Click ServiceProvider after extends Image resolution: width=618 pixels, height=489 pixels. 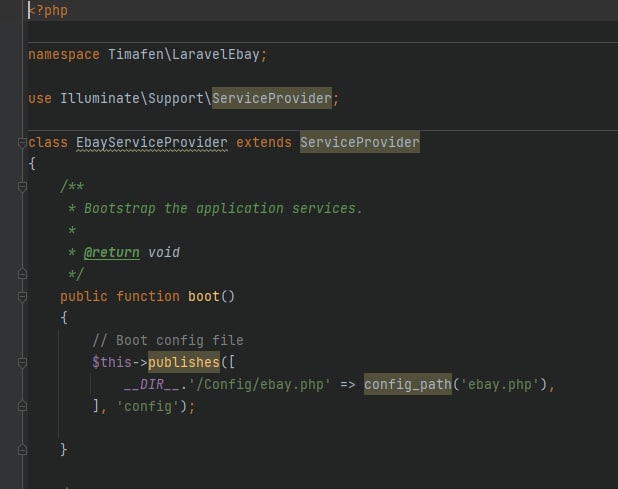360,142
